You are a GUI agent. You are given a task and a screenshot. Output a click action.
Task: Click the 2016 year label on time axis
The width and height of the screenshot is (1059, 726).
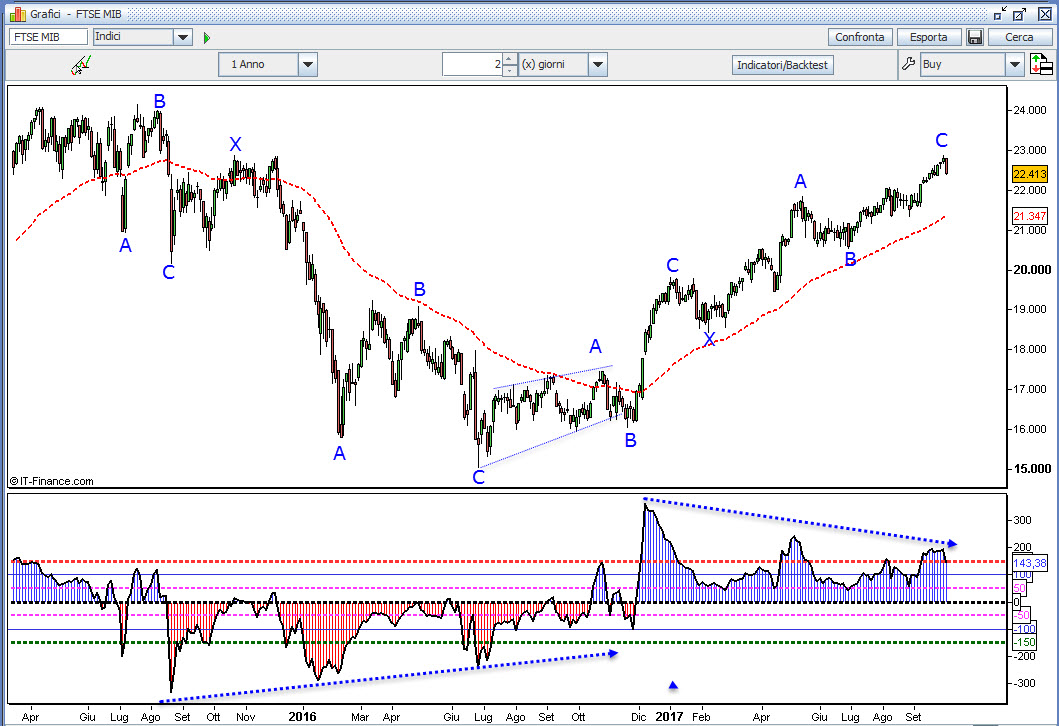pos(302,717)
